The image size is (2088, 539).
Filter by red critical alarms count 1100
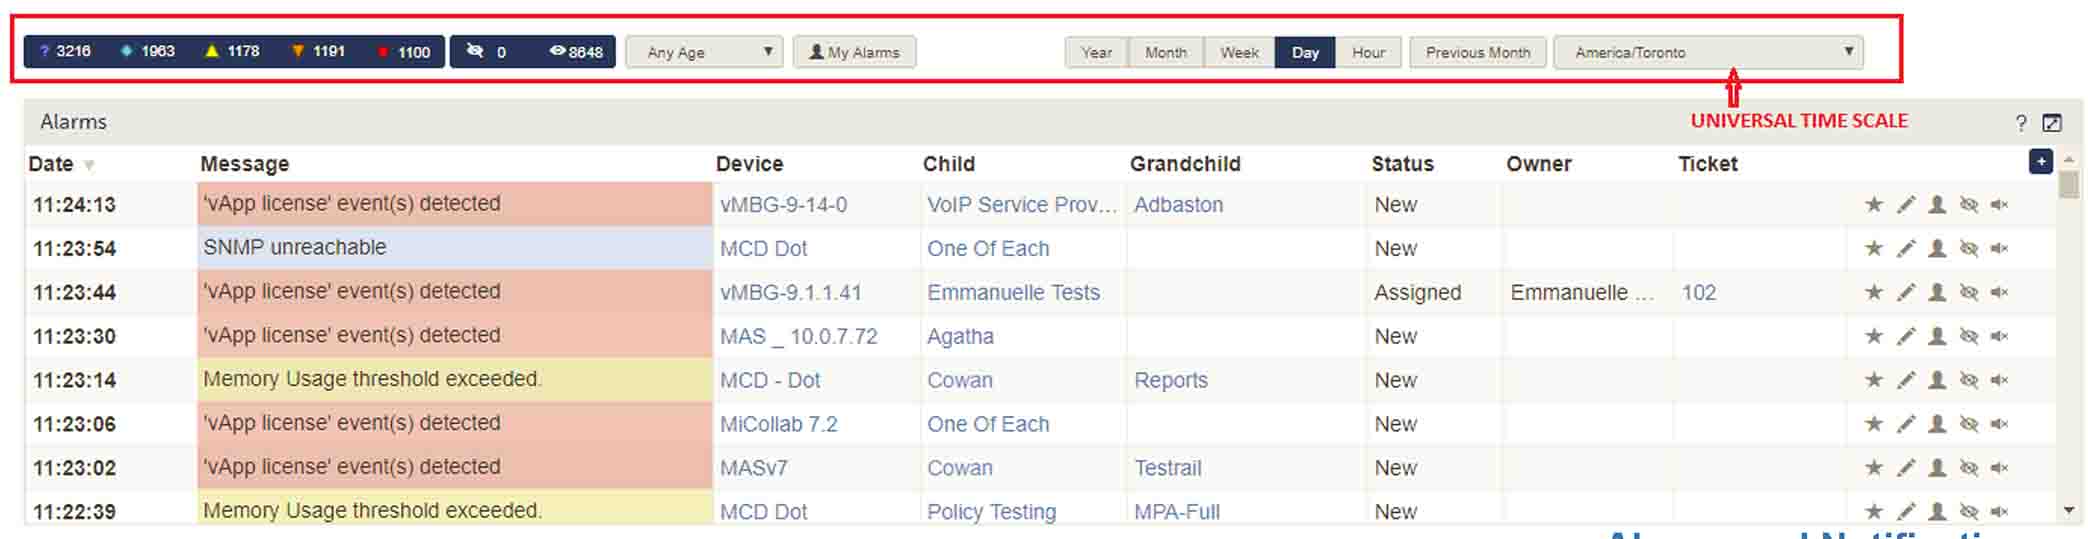point(404,52)
